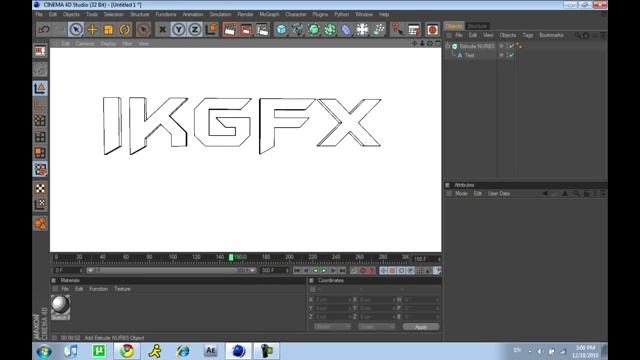Go to end of animation button
Screen dimensions: 640x360
click(342, 270)
